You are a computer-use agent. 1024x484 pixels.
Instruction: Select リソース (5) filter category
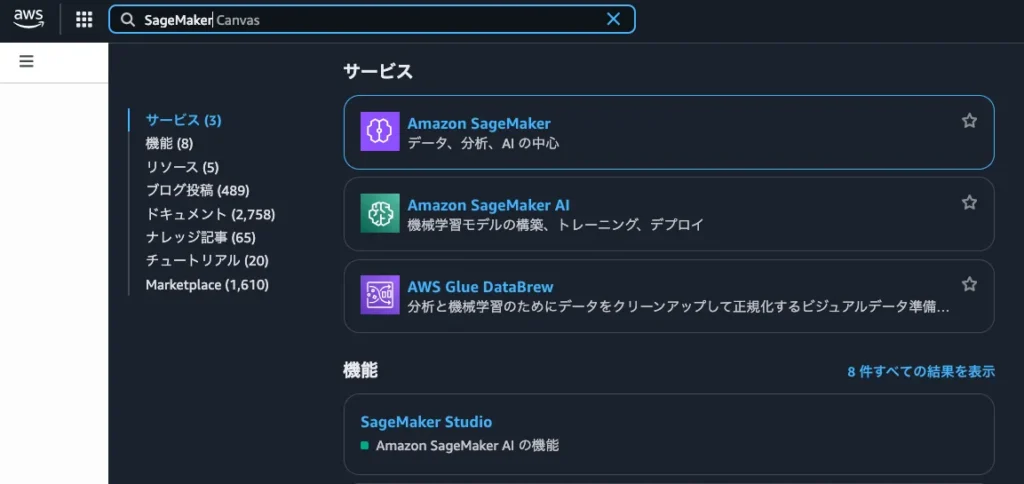pos(182,167)
